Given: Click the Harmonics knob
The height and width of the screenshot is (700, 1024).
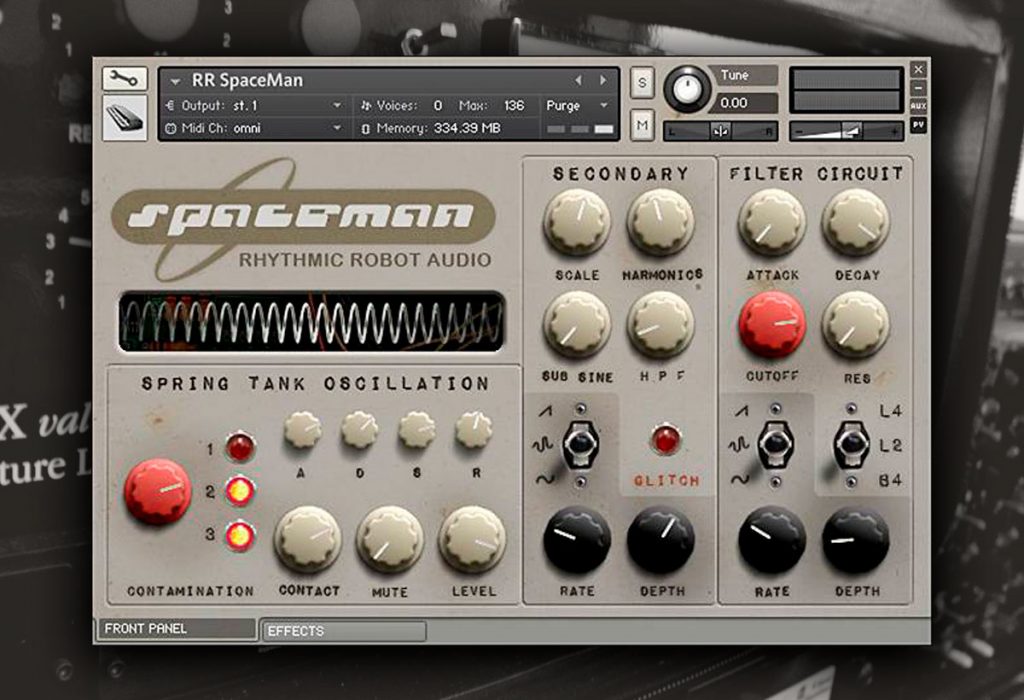Looking at the screenshot, I should [661, 221].
